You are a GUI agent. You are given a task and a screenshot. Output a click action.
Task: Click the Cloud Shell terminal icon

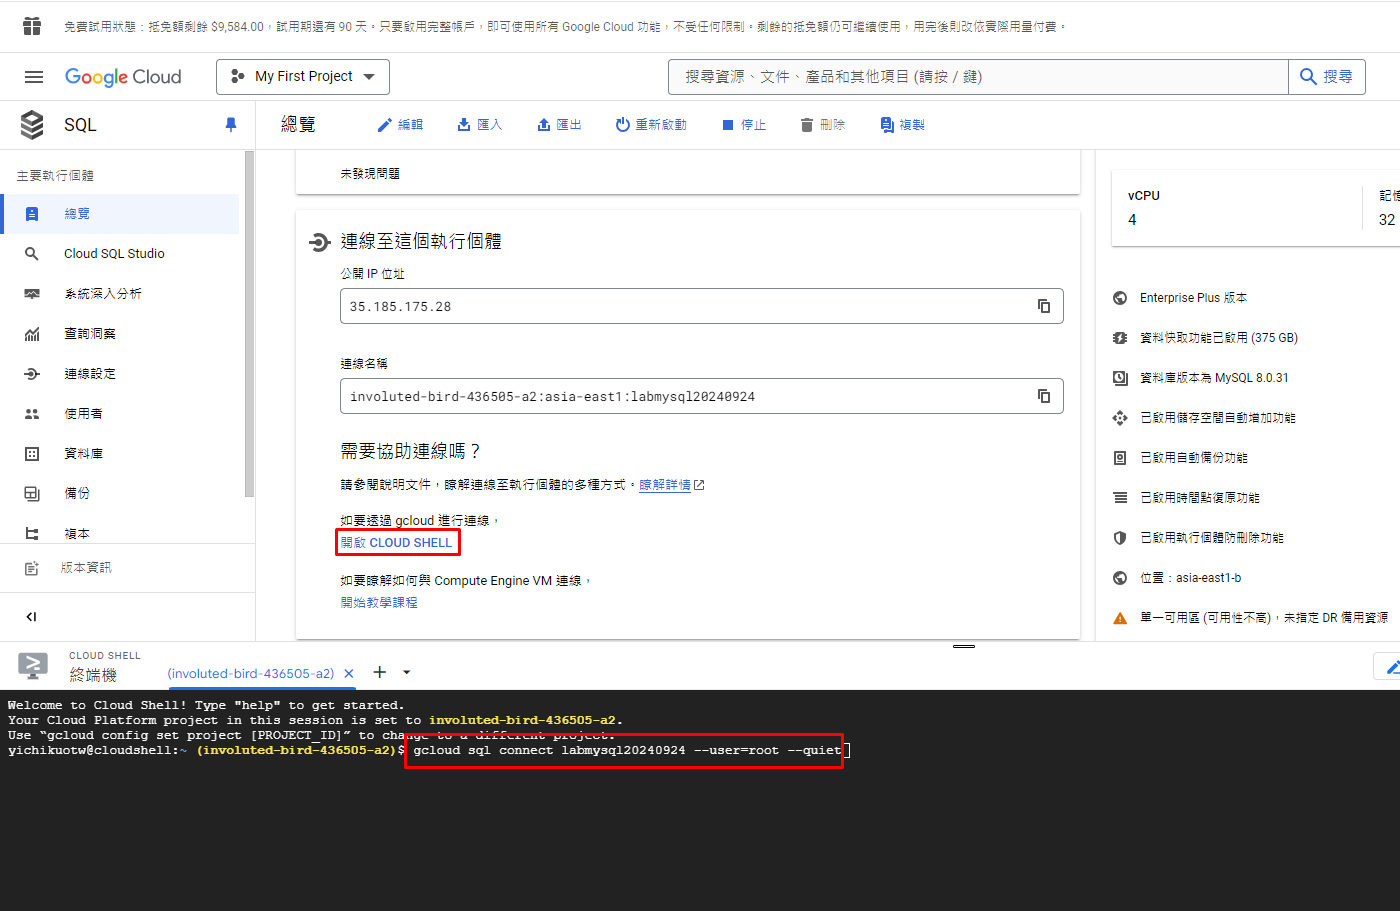(33, 666)
